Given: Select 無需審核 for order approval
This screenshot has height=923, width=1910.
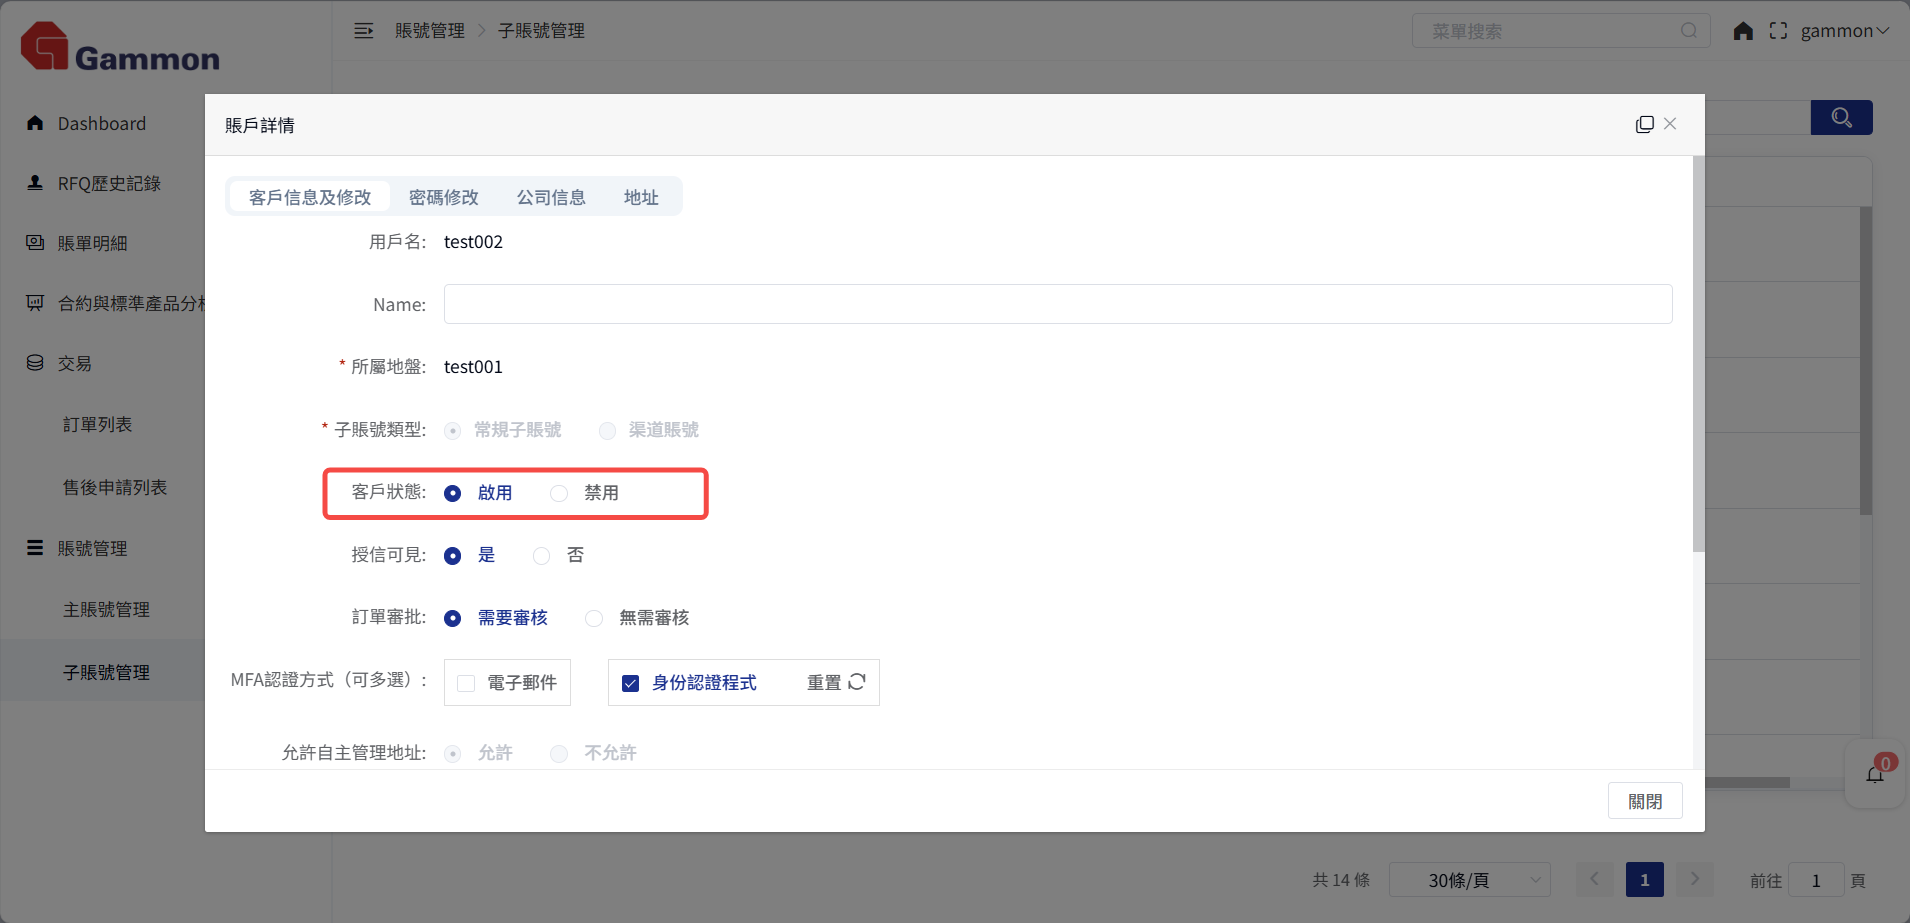Looking at the screenshot, I should click(594, 618).
